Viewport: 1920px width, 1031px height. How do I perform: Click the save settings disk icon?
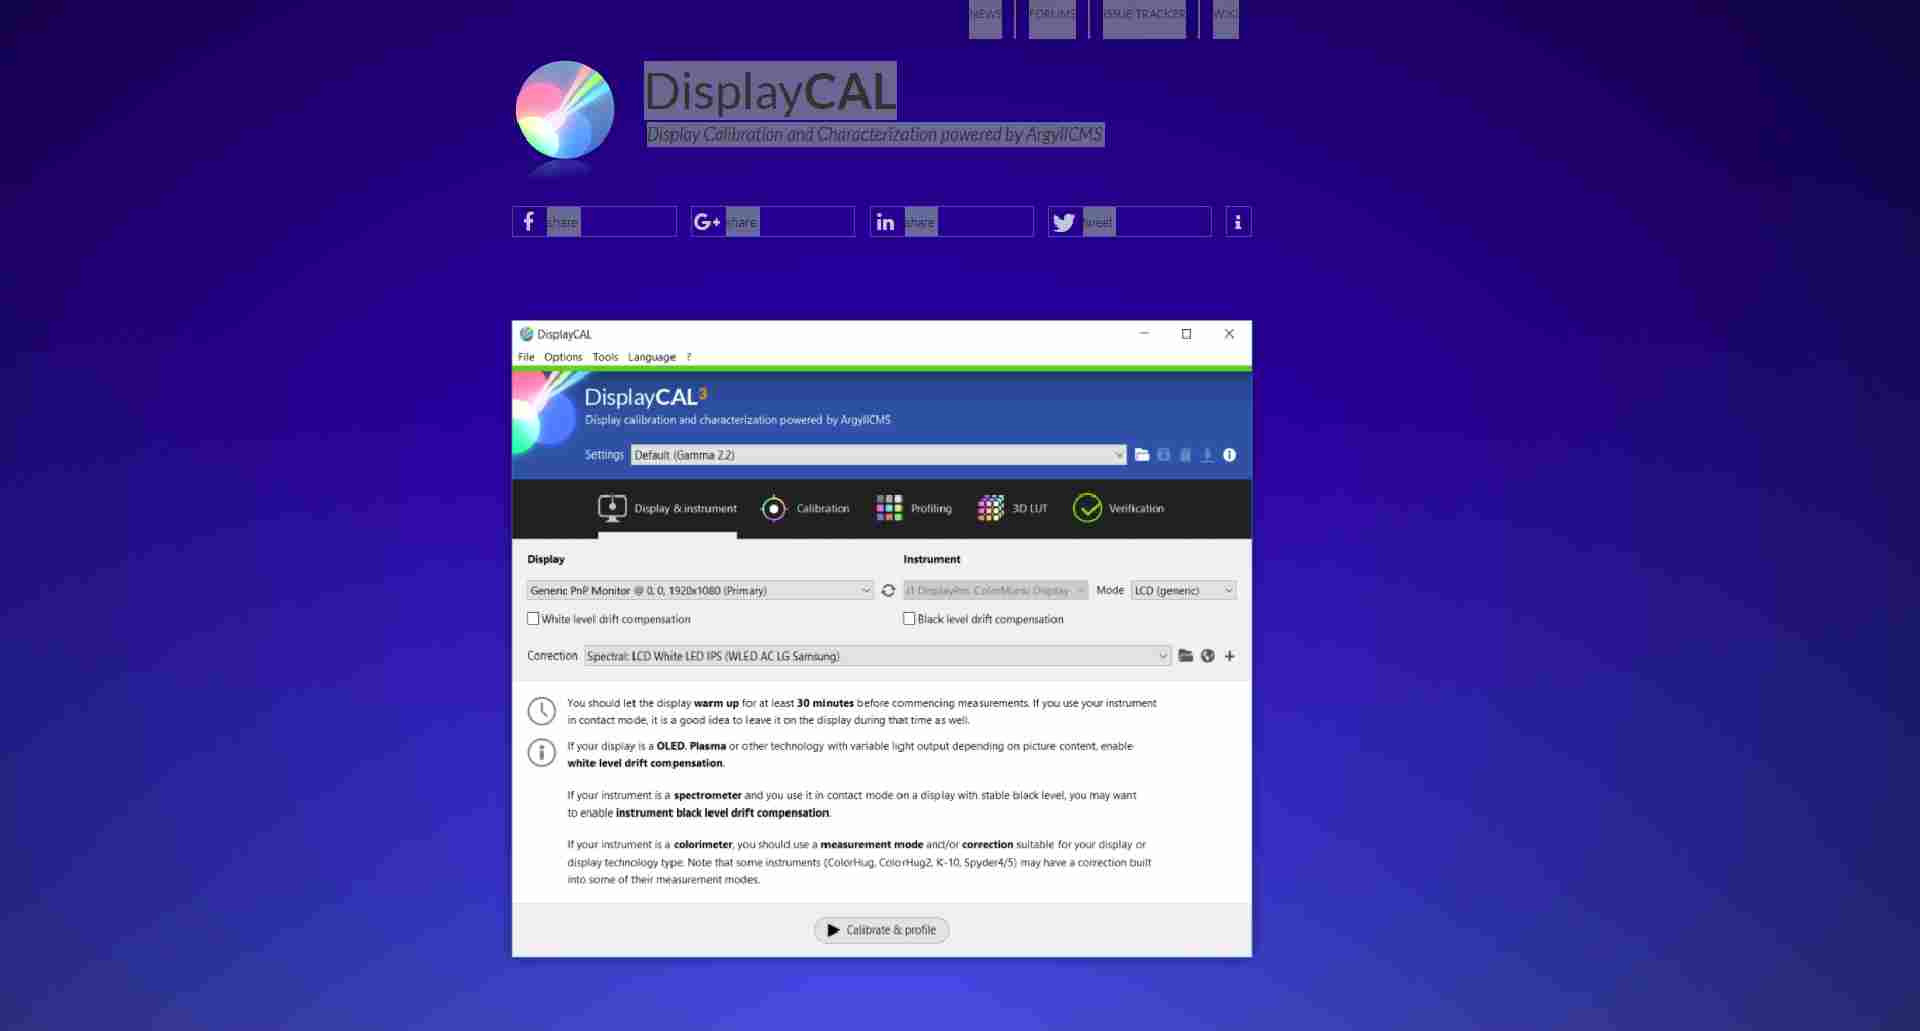pos(1164,455)
